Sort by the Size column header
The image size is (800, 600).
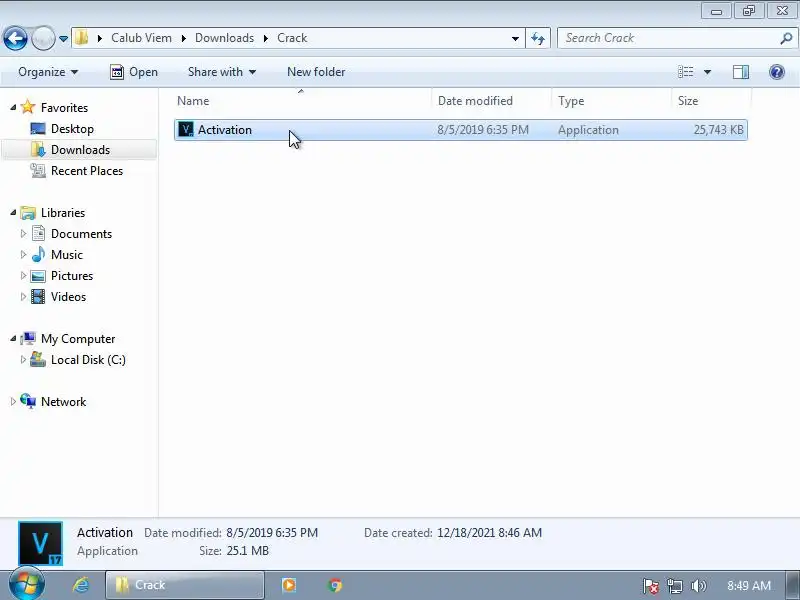coord(711,101)
